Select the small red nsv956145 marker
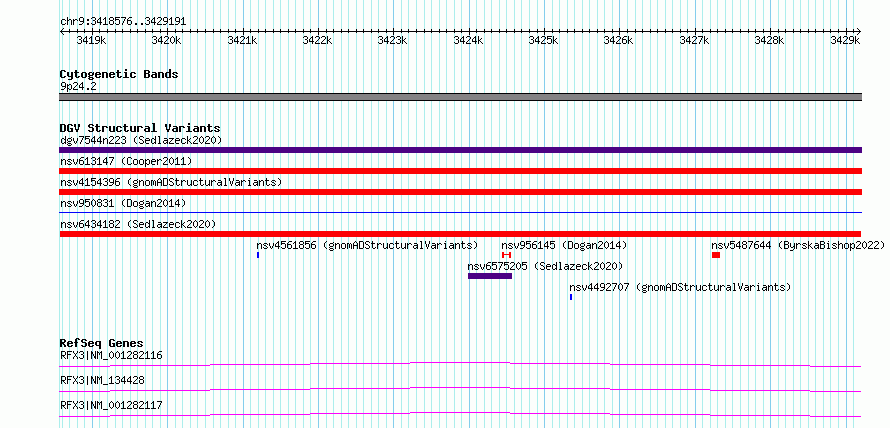Image resolution: width=890 pixels, height=428 pixels. click(506, 255)
